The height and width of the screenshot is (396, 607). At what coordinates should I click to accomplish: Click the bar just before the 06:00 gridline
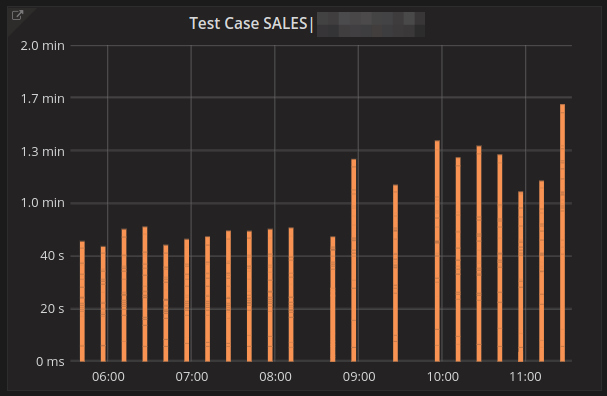click(103, 304)
